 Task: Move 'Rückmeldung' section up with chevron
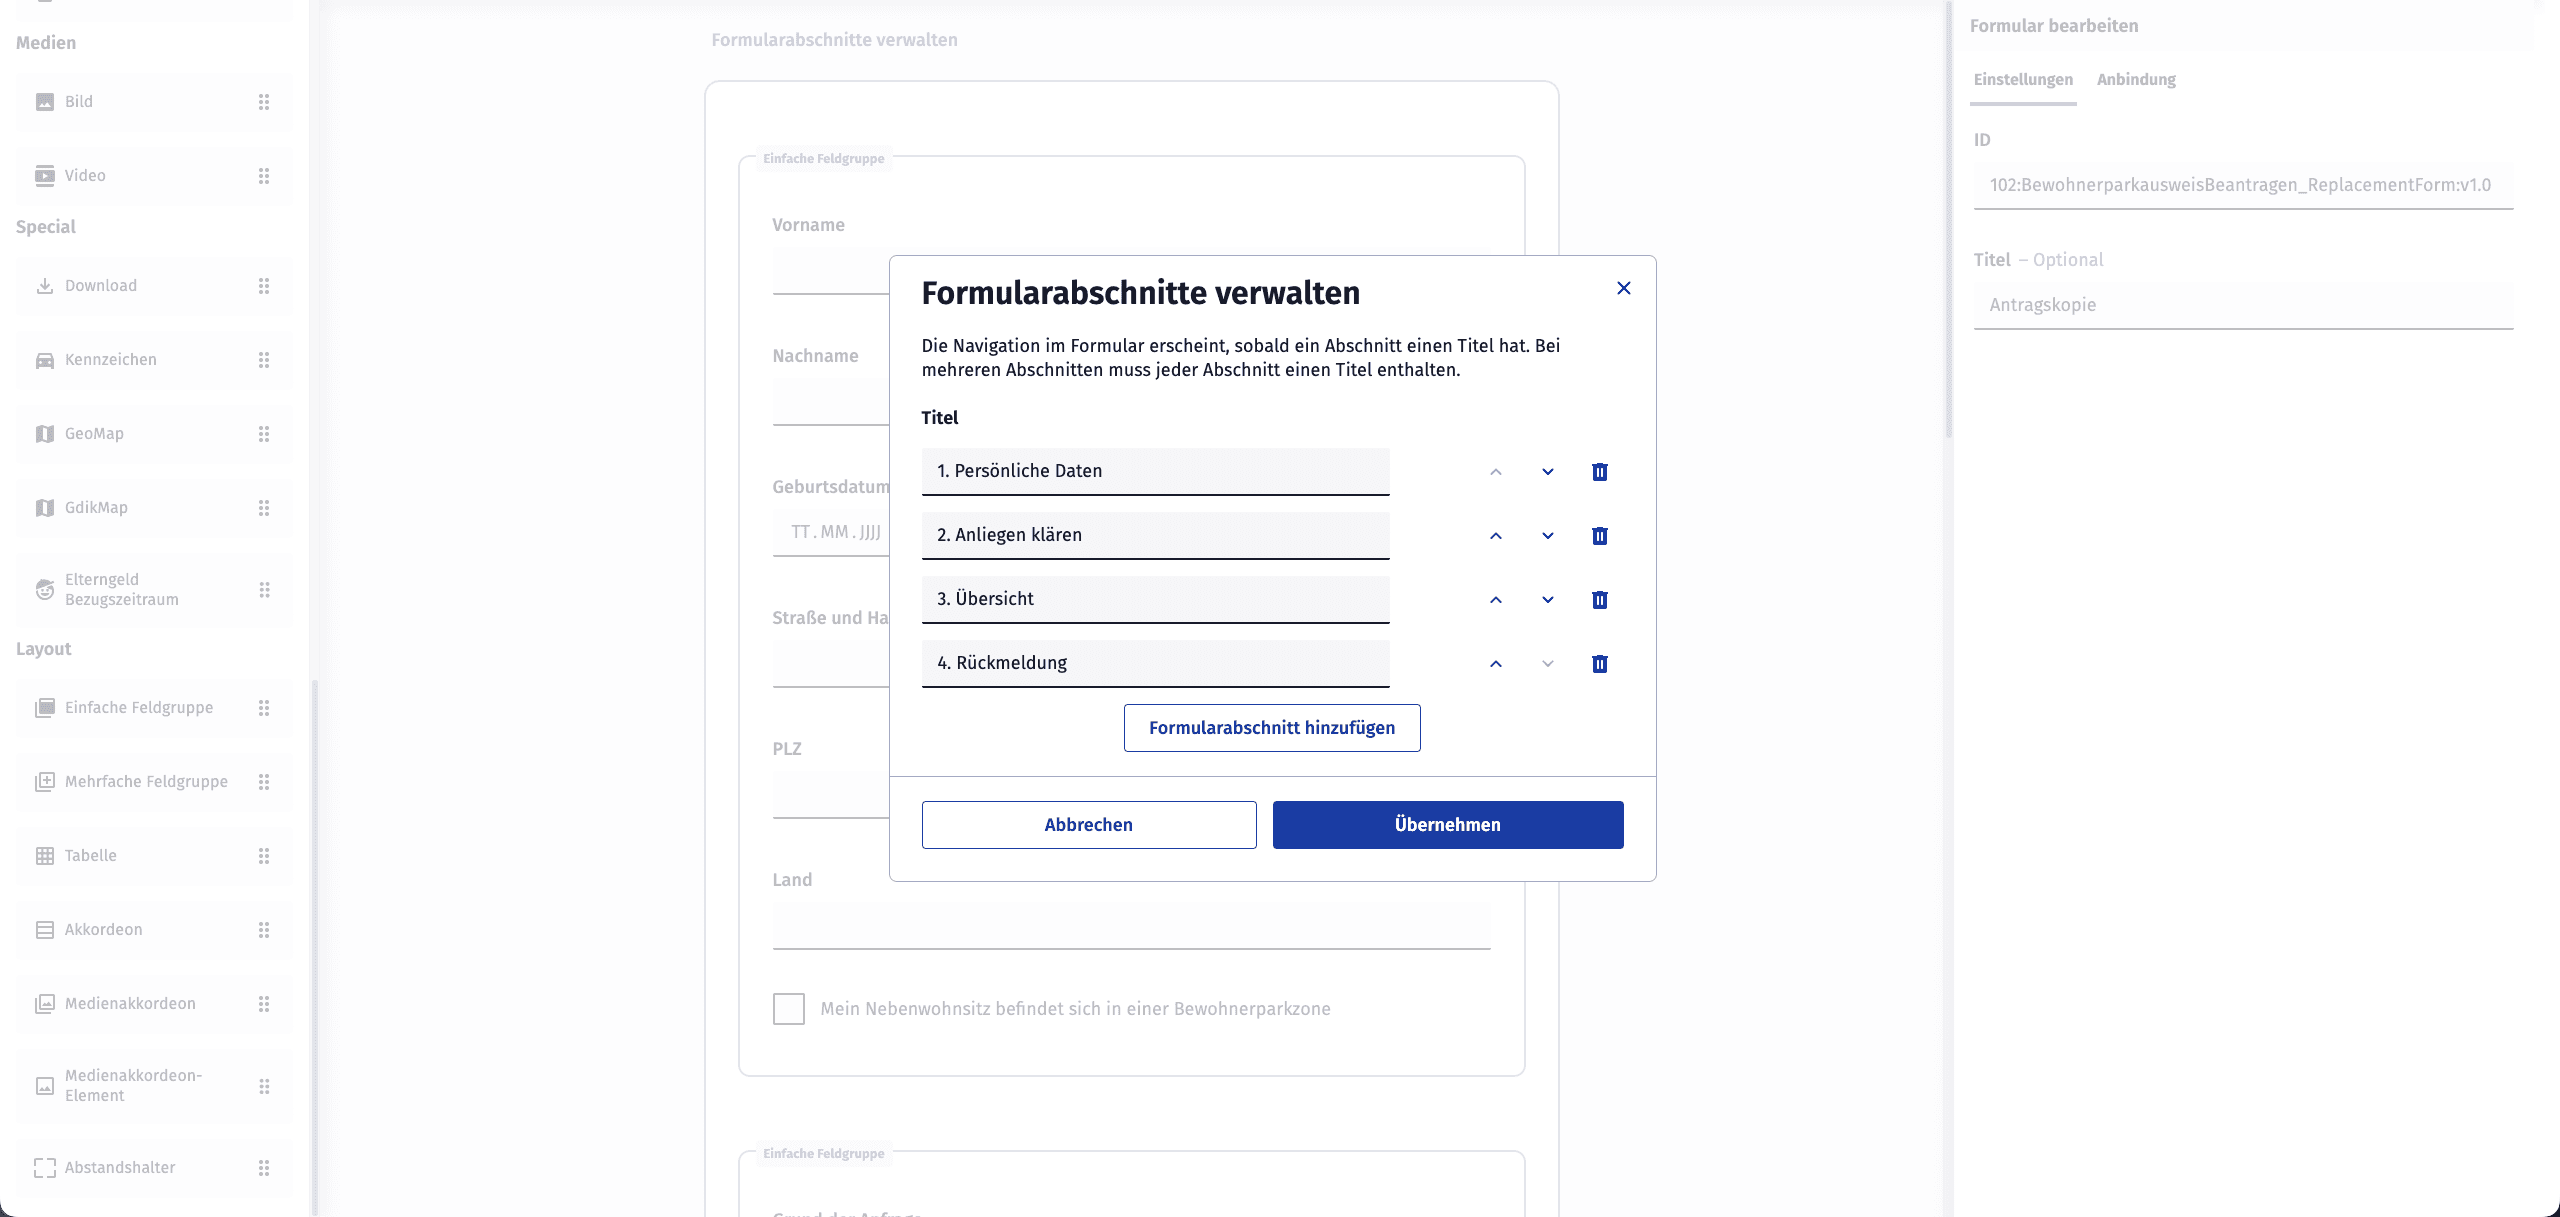[1495, 664]
